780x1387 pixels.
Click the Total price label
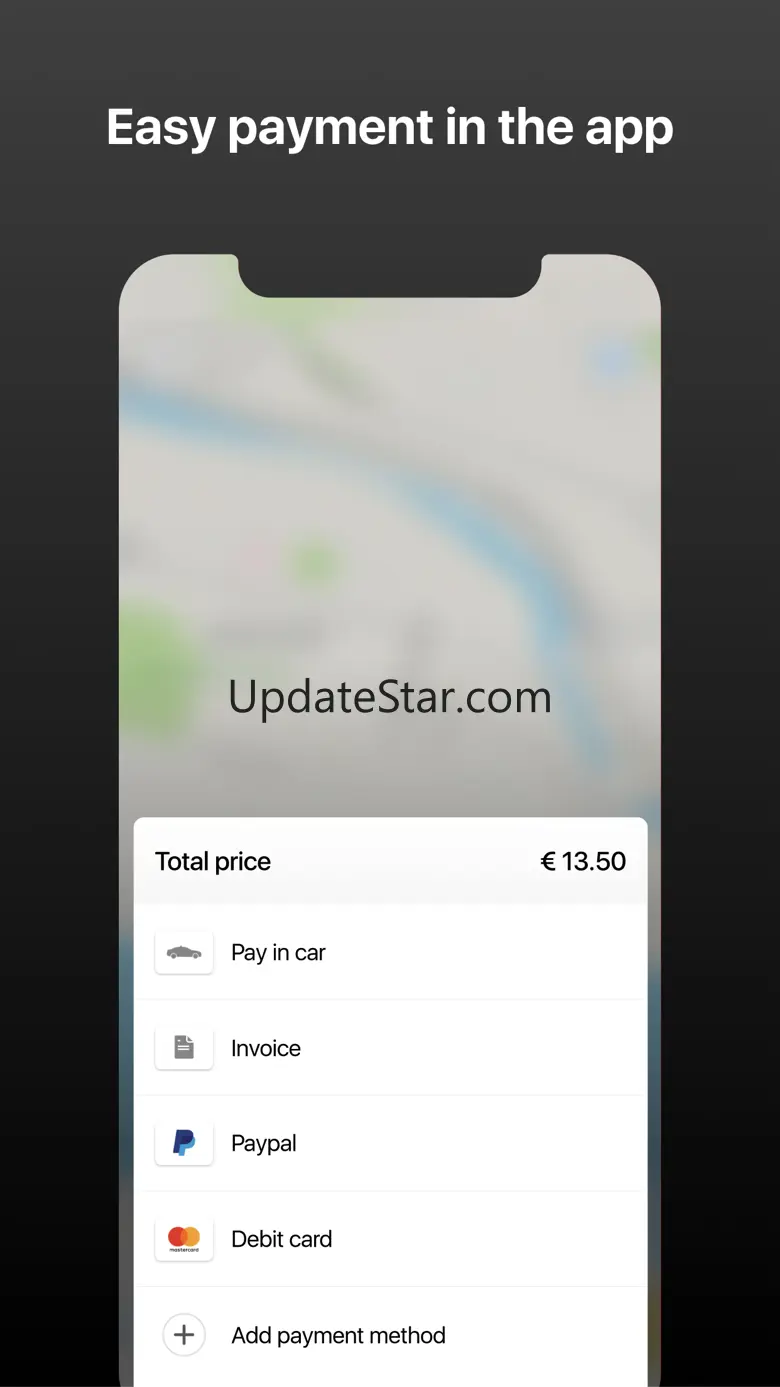point(213,861)
